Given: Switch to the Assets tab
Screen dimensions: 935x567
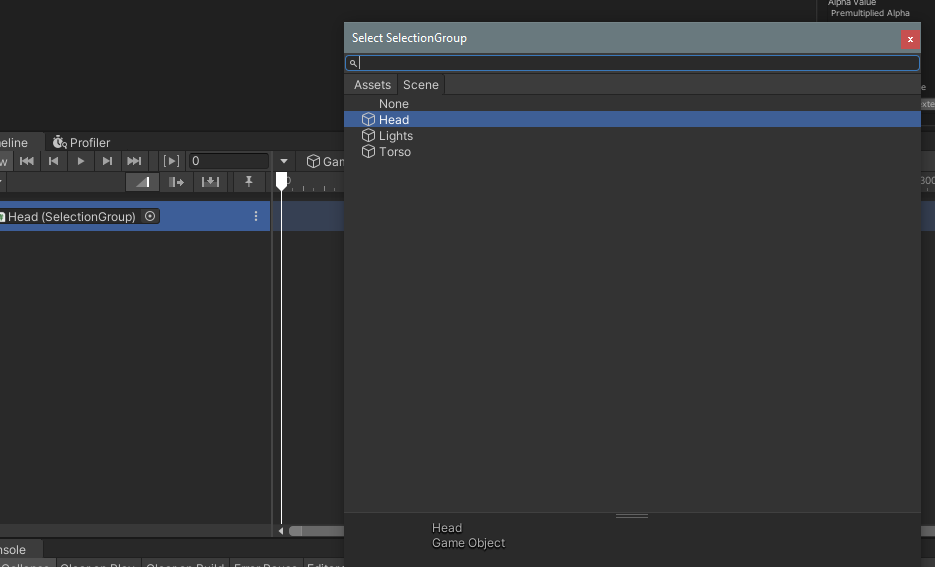Looking at the screenshot, I should tap(372, 85).
